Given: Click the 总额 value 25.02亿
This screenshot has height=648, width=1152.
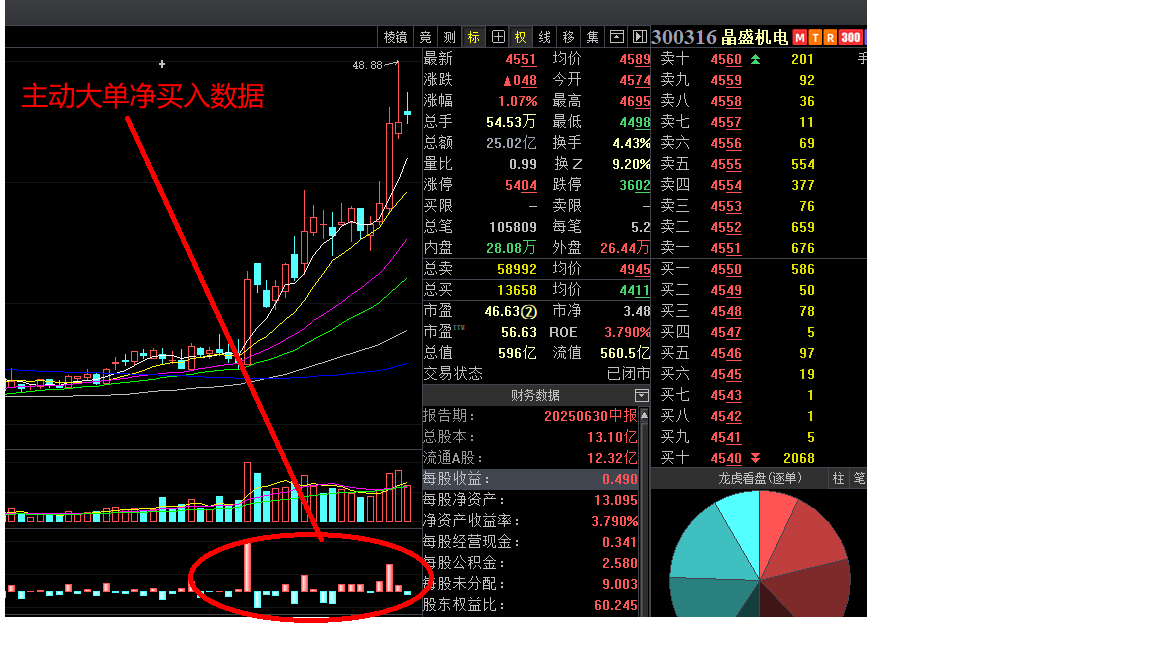Looking at the screenshot, I should click(x=511, y=143).
